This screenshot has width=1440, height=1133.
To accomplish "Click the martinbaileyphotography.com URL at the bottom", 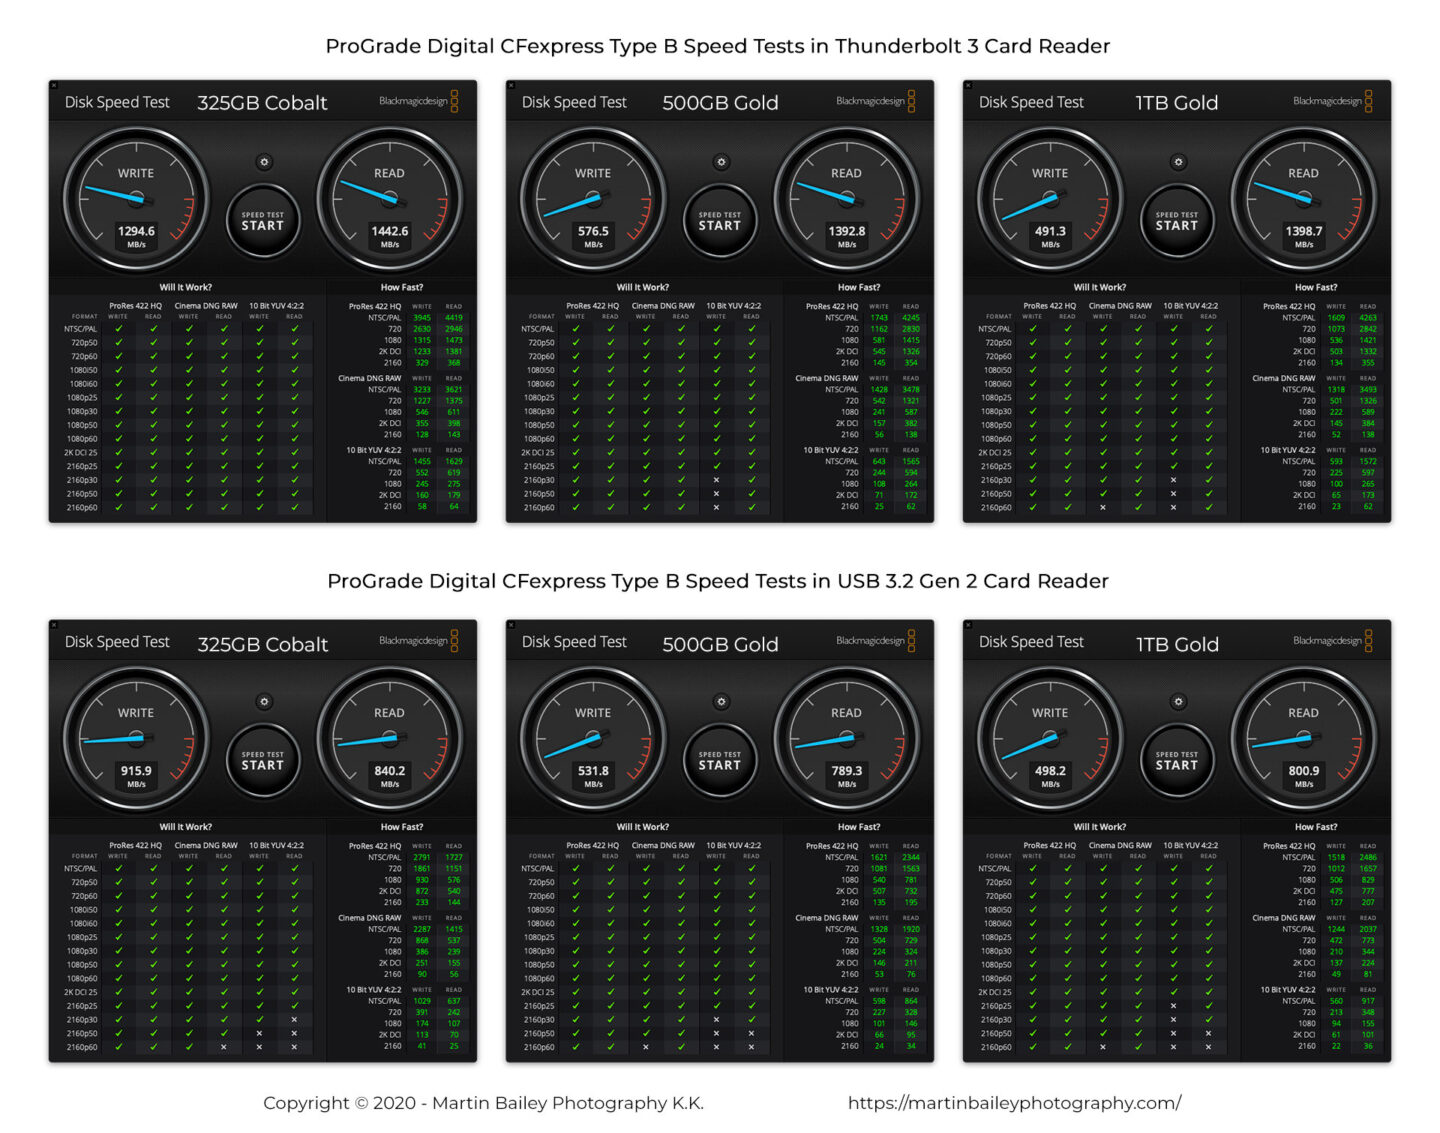I will (x=1014, y=1103).
